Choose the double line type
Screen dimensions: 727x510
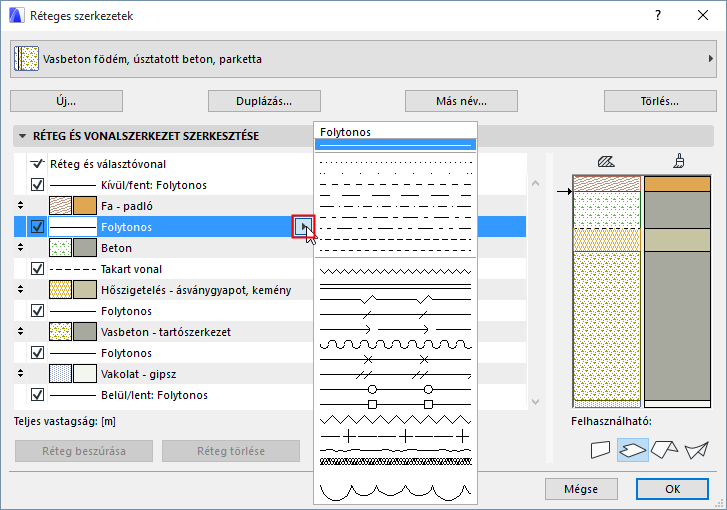coord(395,286)
